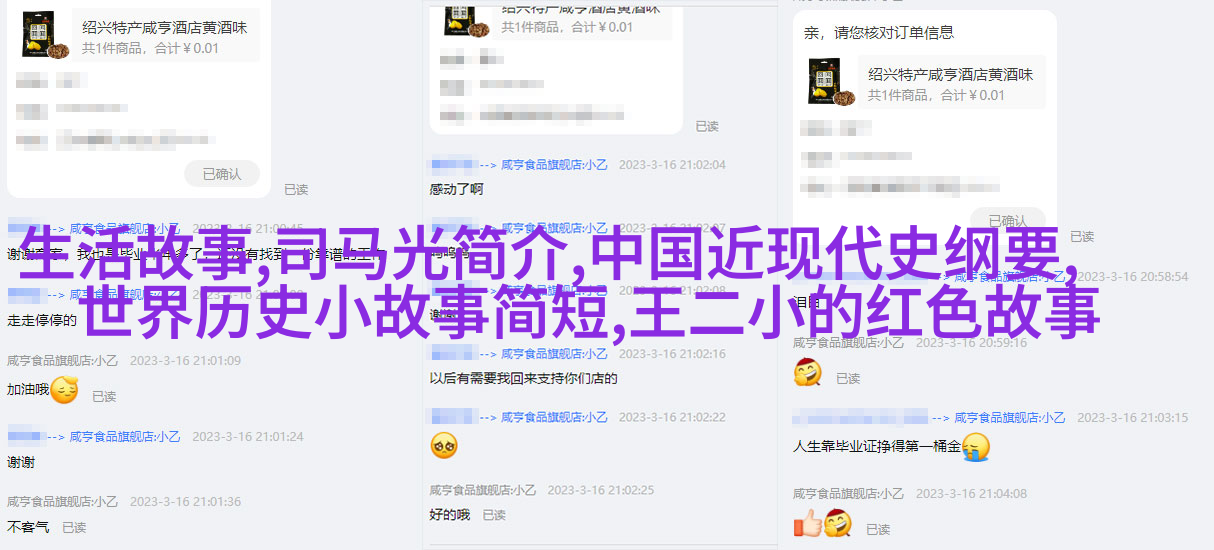Viewport: 1214px width, 550px height.
Task: Select the message 感动了啊
Action: 457,189
